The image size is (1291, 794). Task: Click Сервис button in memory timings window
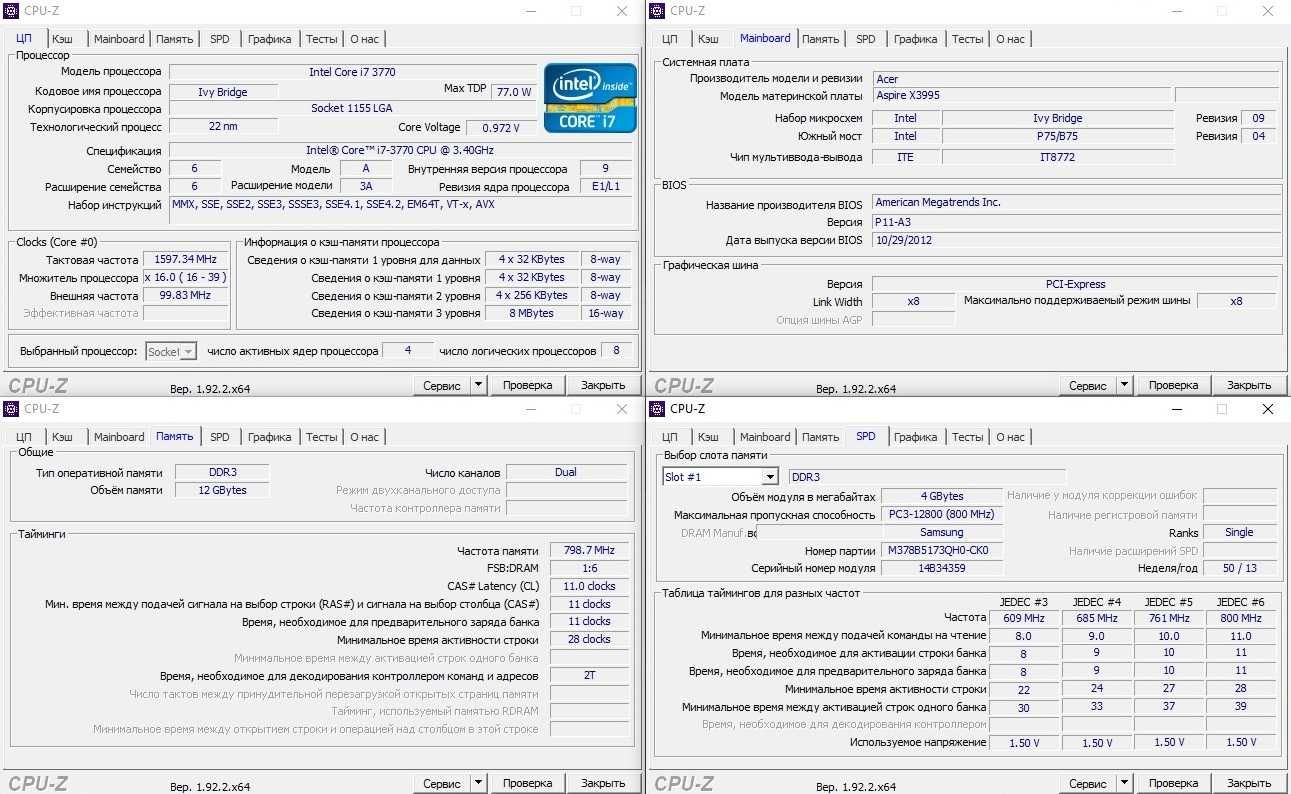442,783
